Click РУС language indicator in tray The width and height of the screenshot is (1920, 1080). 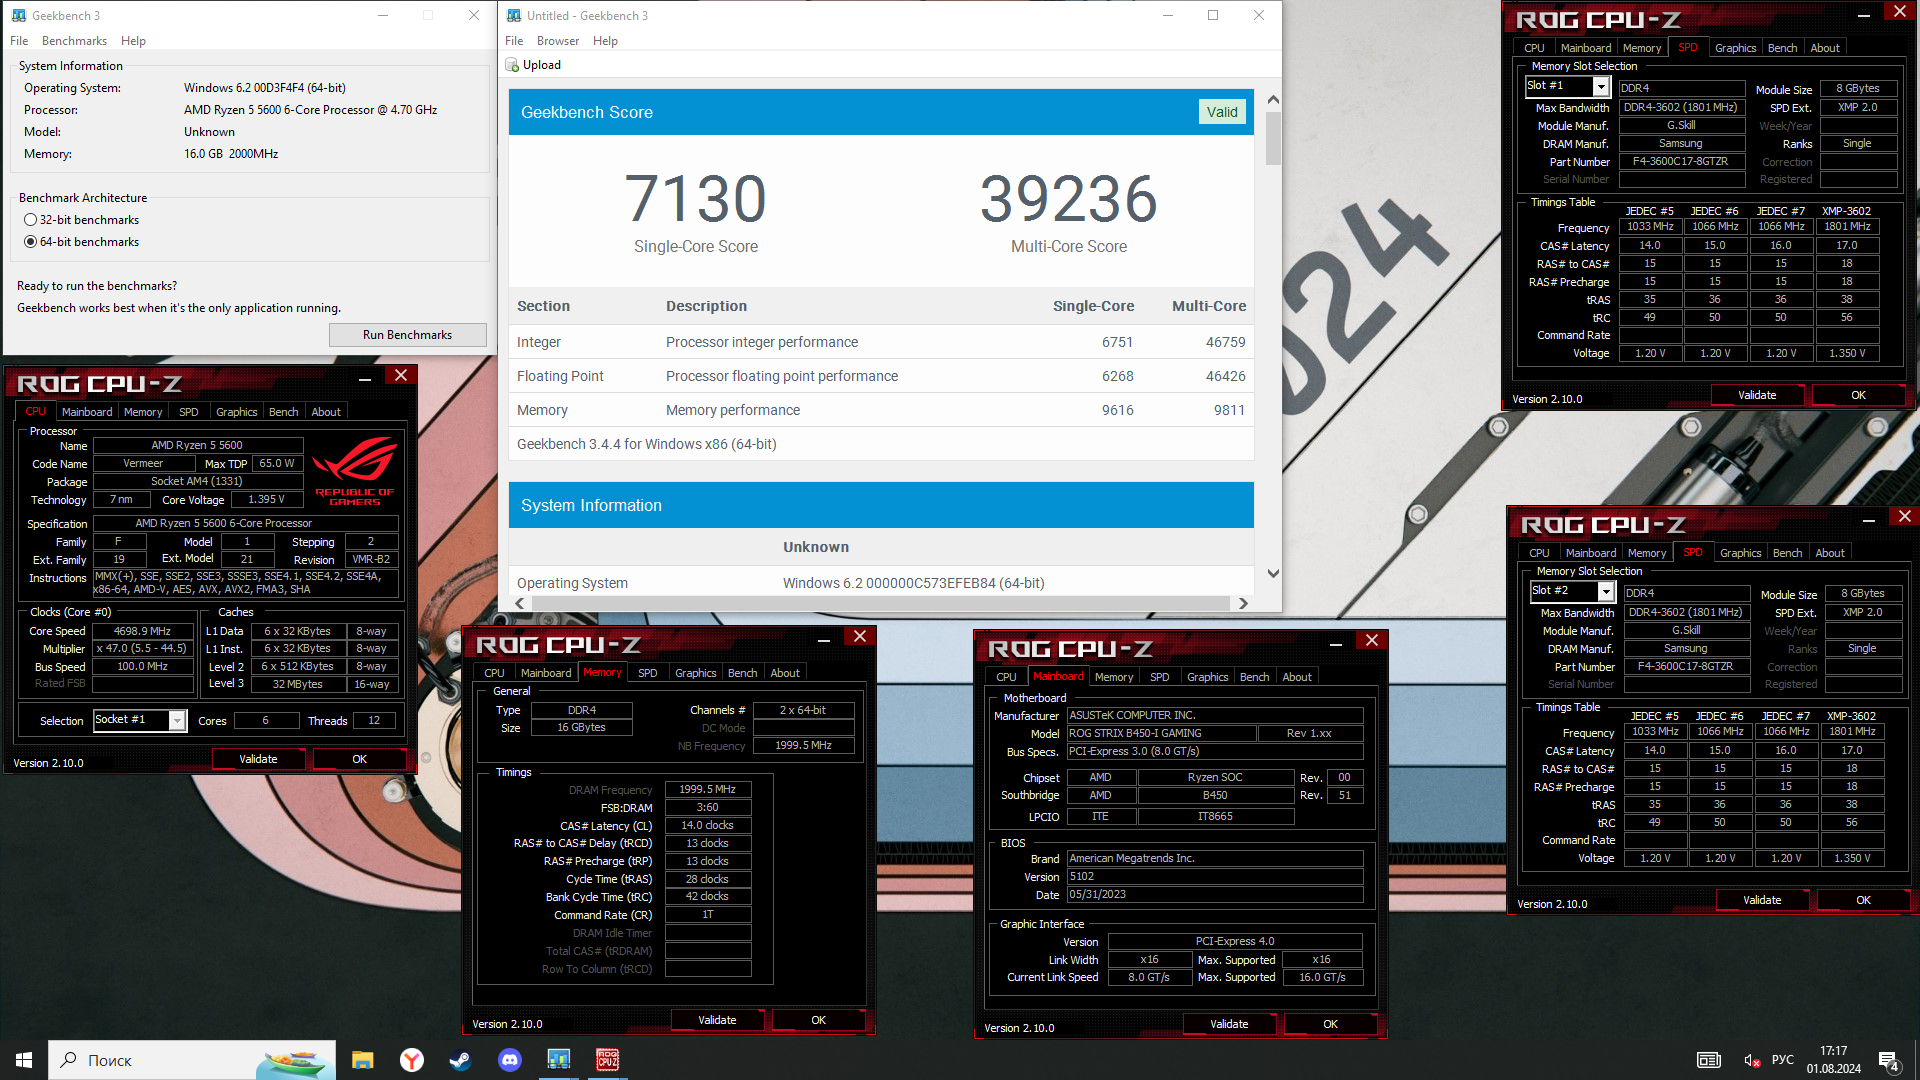click(x=1782, y=1060)
